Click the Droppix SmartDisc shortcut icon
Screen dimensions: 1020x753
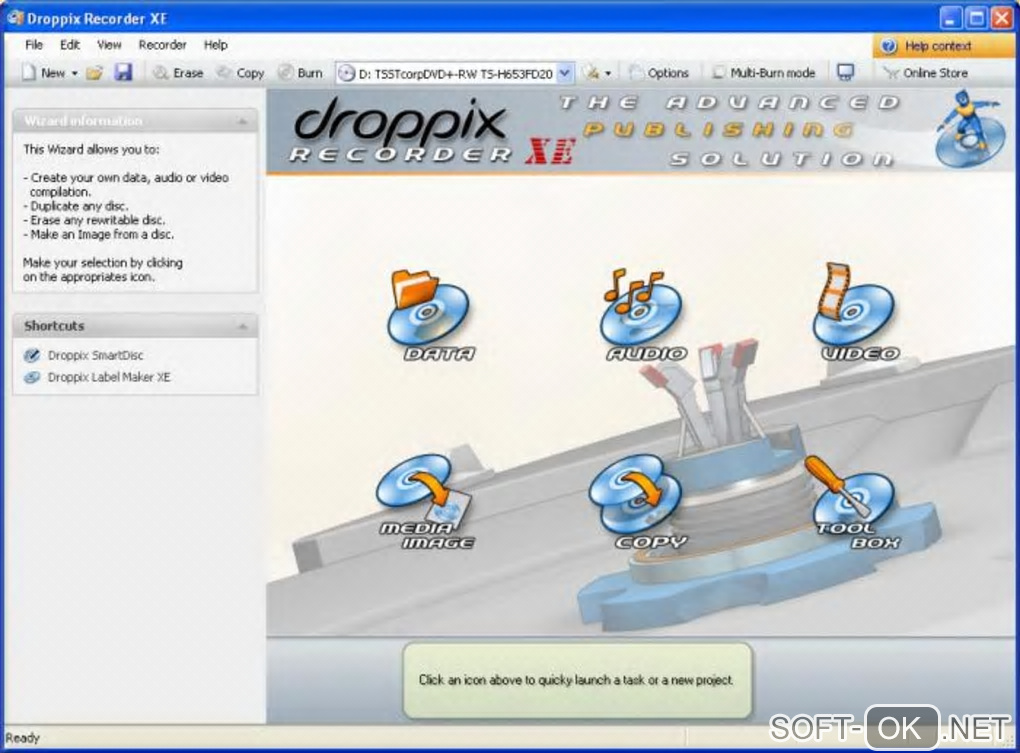point(31,355)
